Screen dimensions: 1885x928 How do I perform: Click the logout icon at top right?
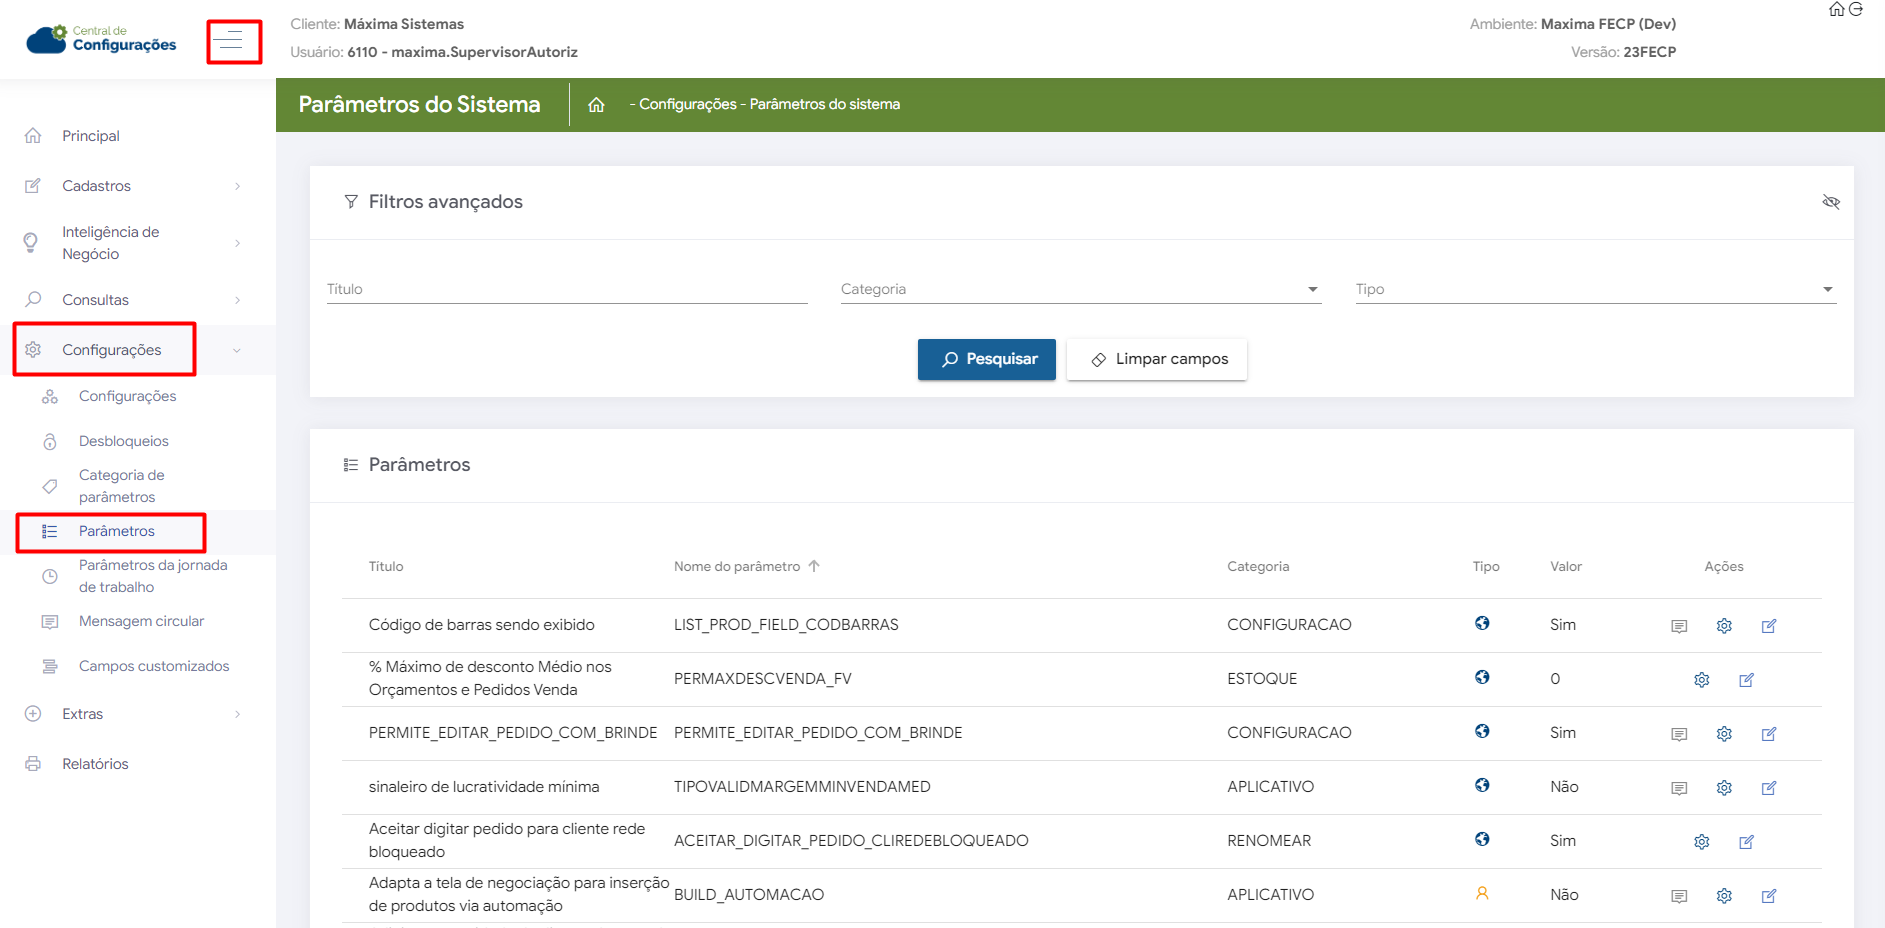[x=1856, y=9]
